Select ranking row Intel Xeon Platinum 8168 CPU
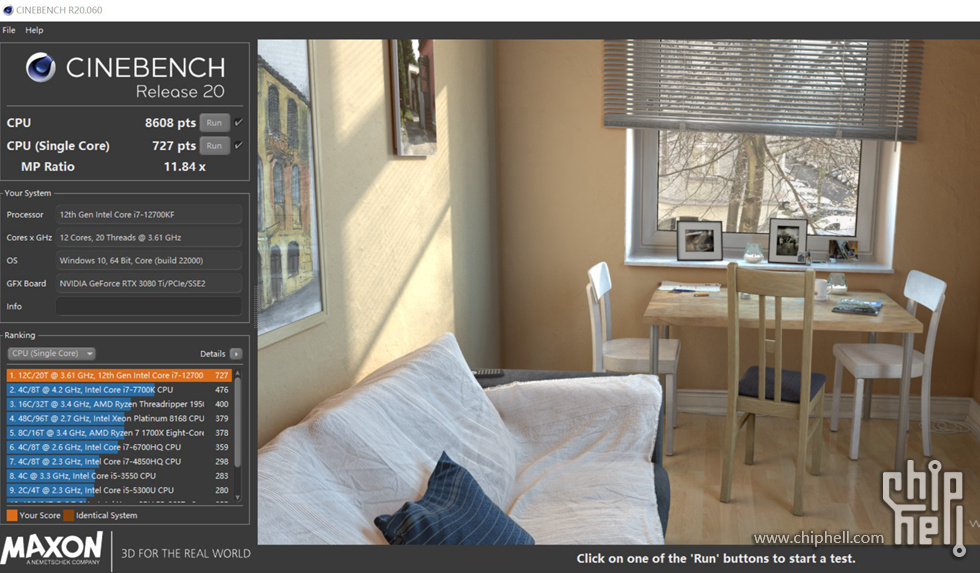980x573 pixels. click(x=119, y=418)
